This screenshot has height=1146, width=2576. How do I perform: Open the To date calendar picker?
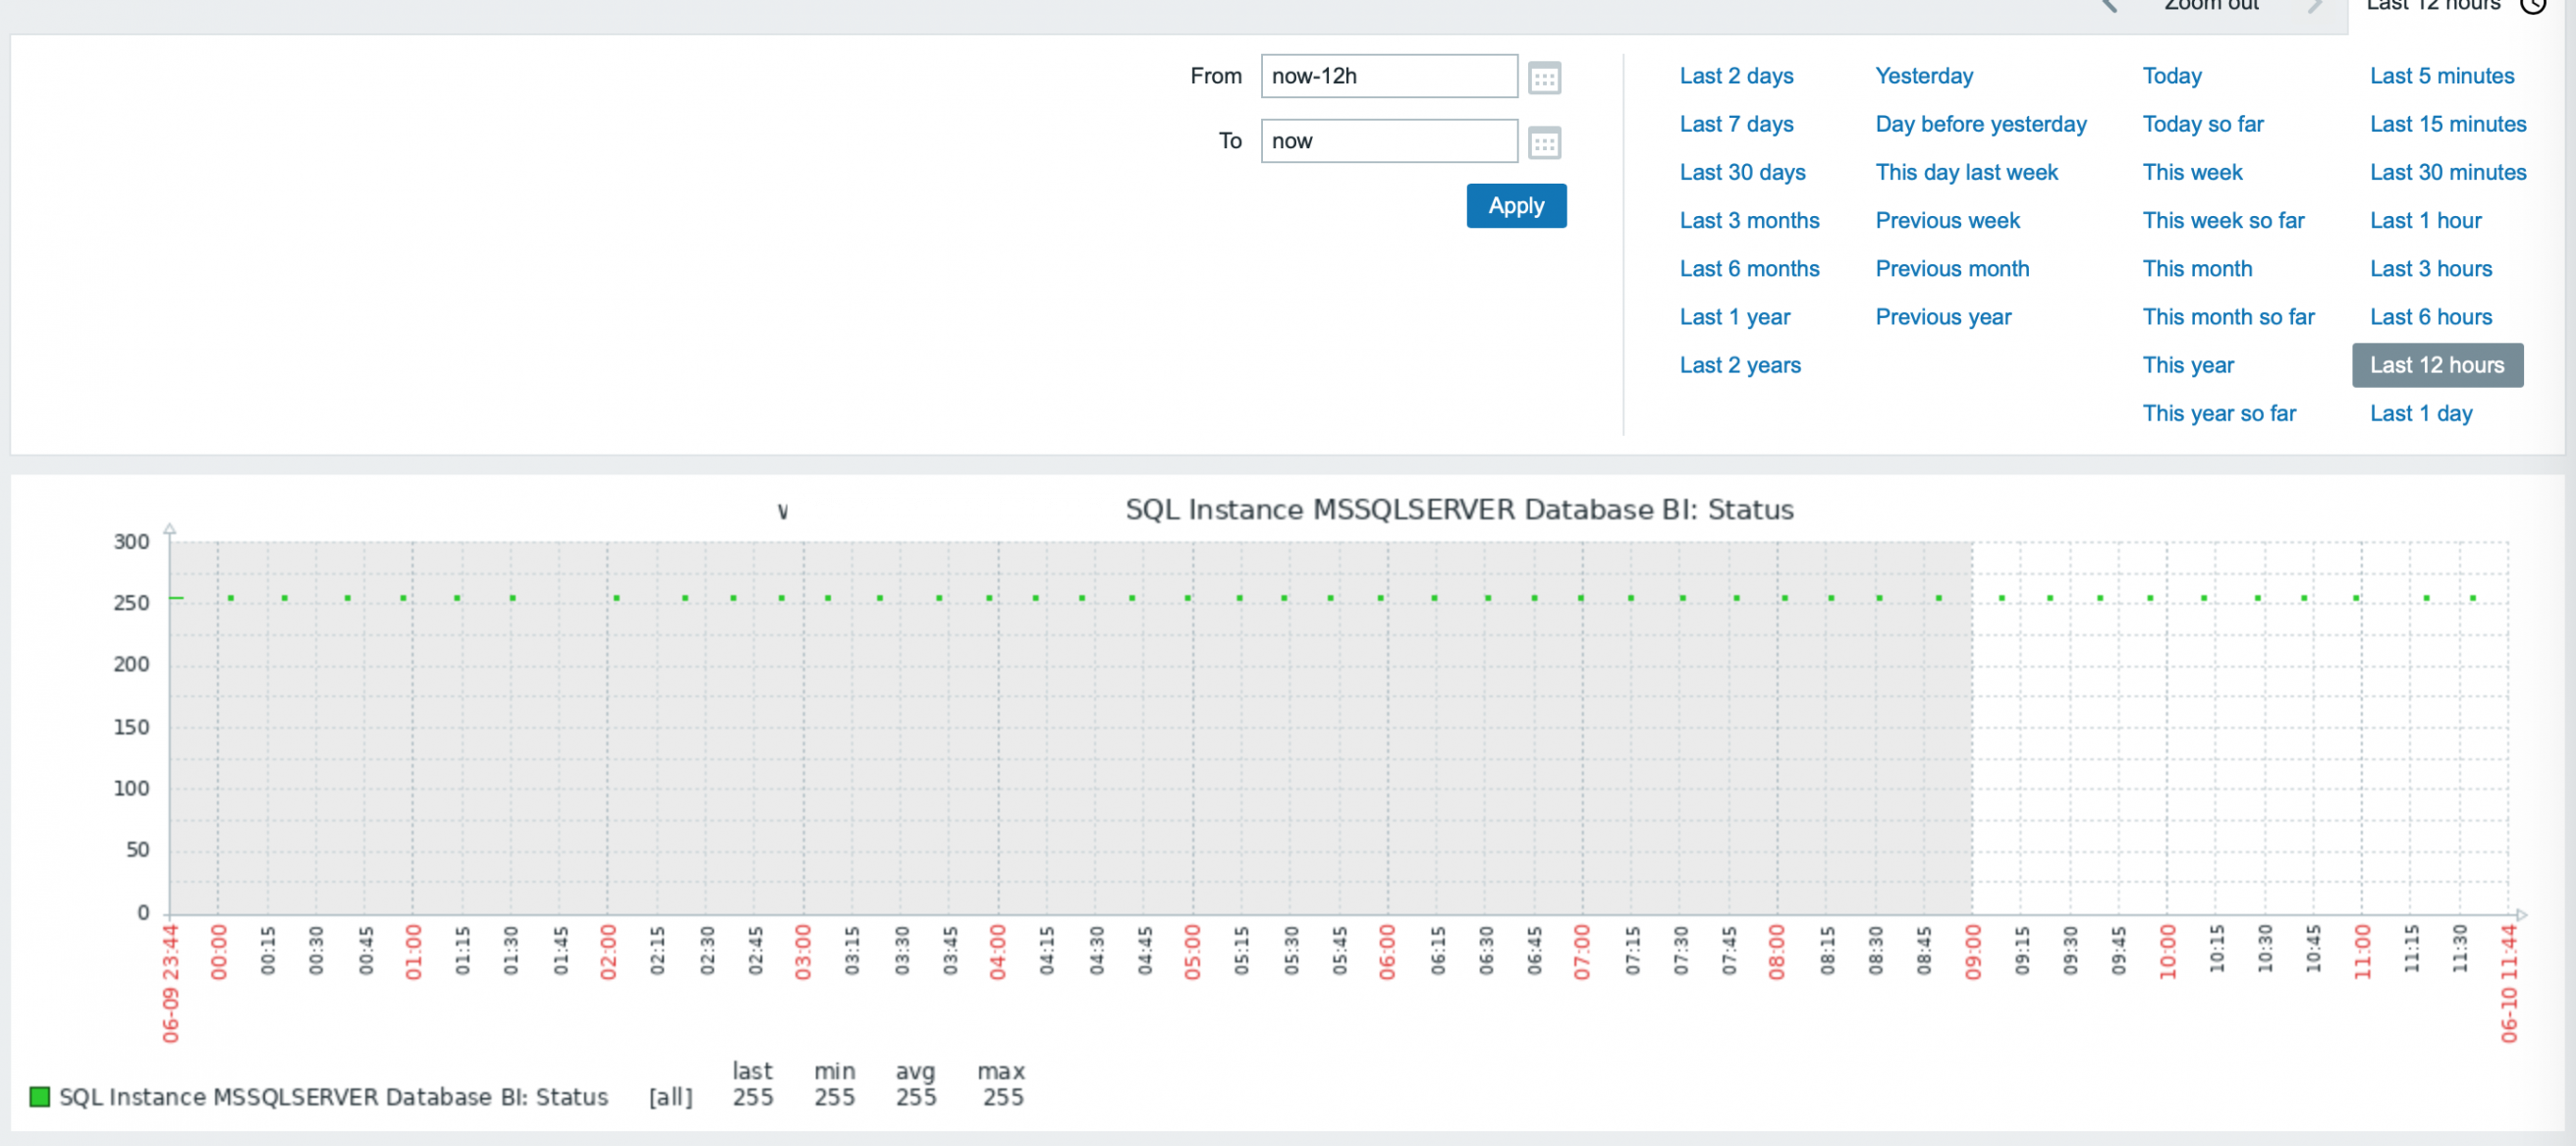1544,143
